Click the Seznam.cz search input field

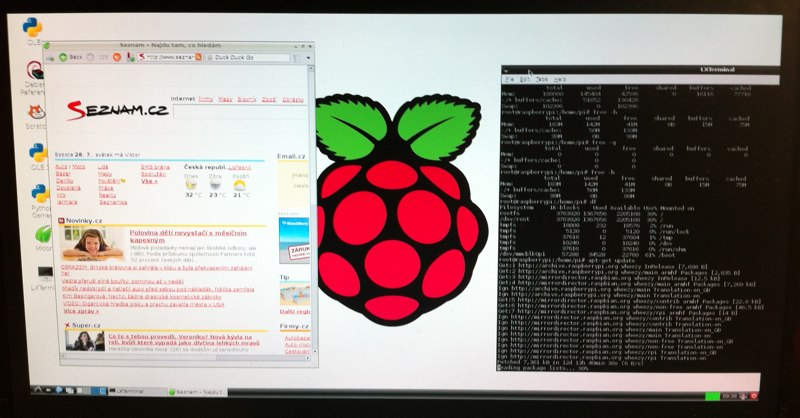point(240,111)
